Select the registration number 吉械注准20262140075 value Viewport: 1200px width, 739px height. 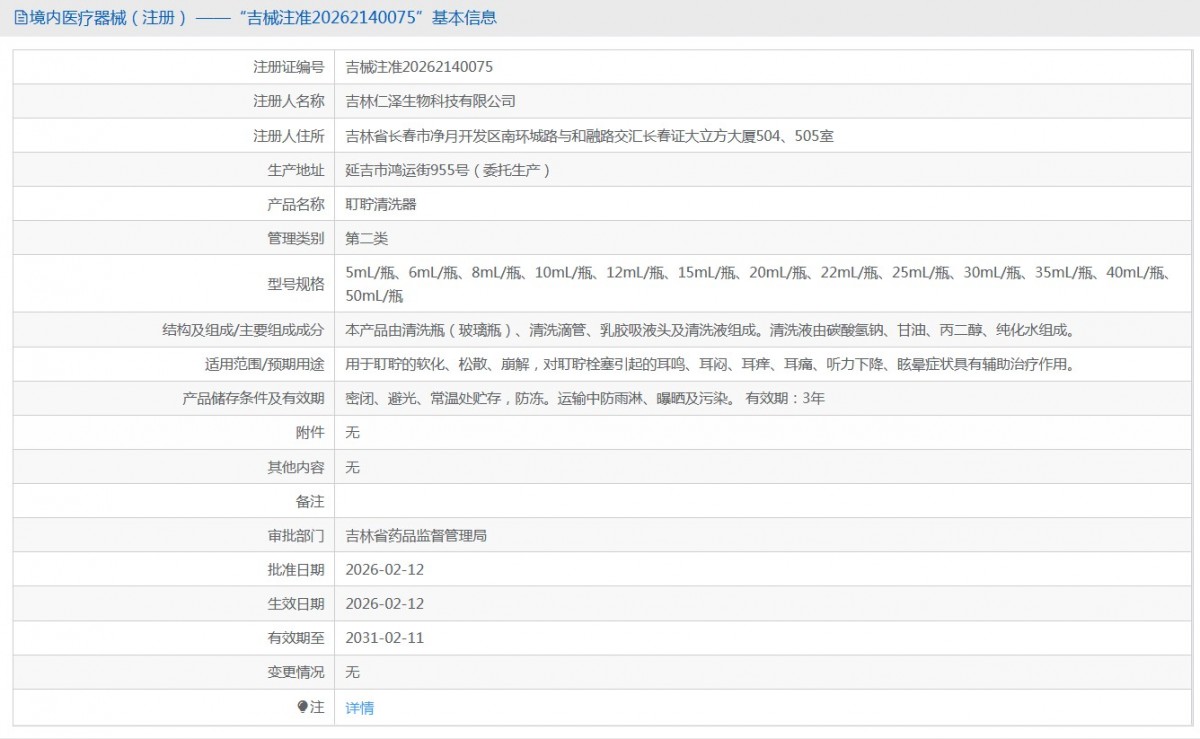(419, 67)
